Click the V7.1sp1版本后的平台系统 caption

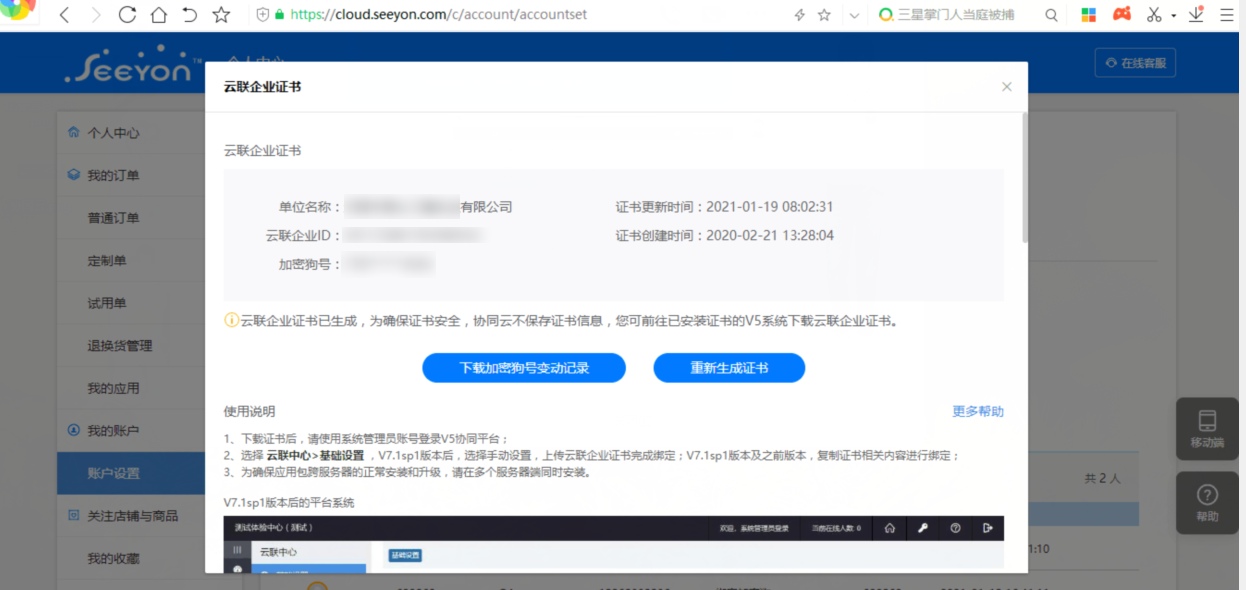288,503
